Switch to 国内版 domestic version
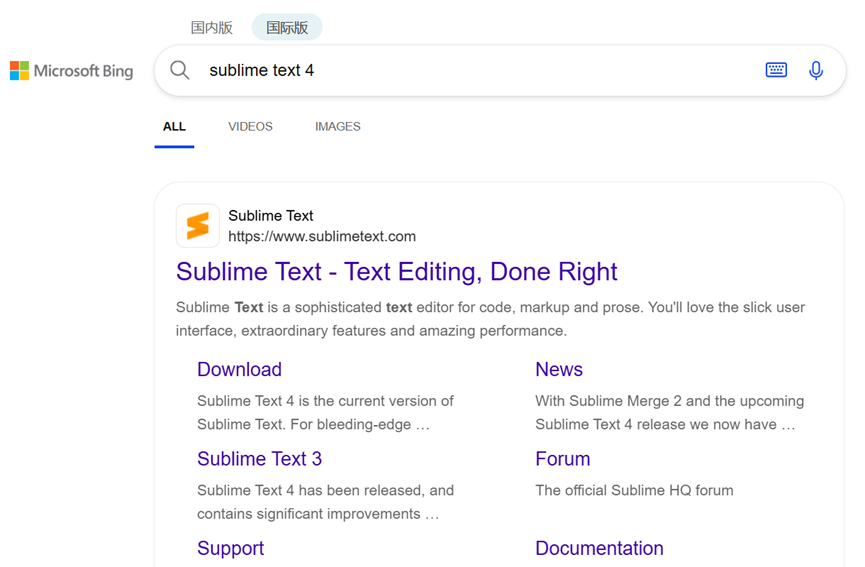 (x=212, y=28)
